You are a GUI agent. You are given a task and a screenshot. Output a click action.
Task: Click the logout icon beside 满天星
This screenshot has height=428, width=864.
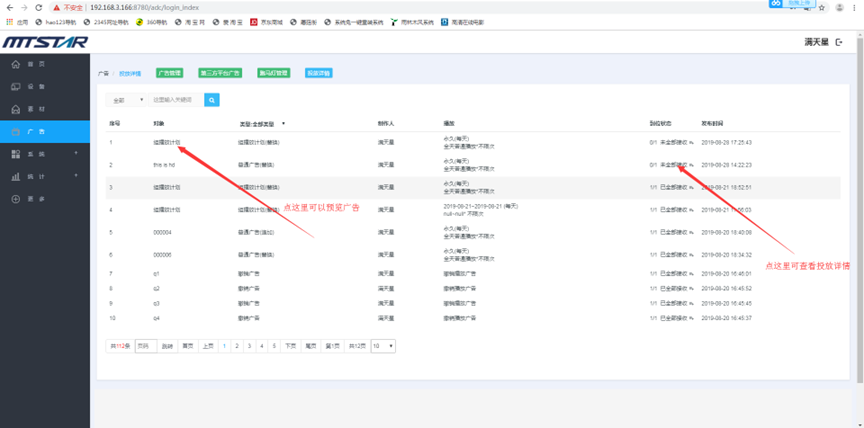tap(839, 42)
